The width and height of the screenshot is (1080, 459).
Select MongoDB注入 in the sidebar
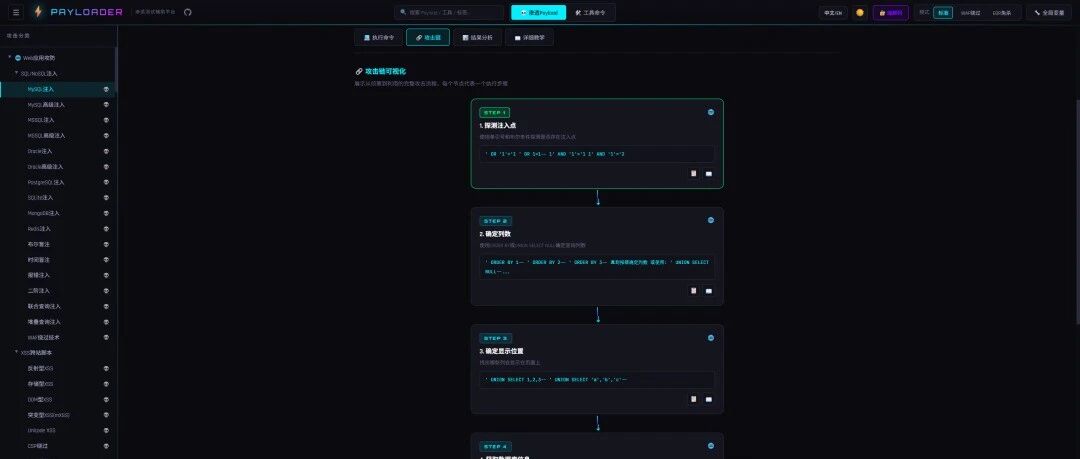tap(43, 213)
